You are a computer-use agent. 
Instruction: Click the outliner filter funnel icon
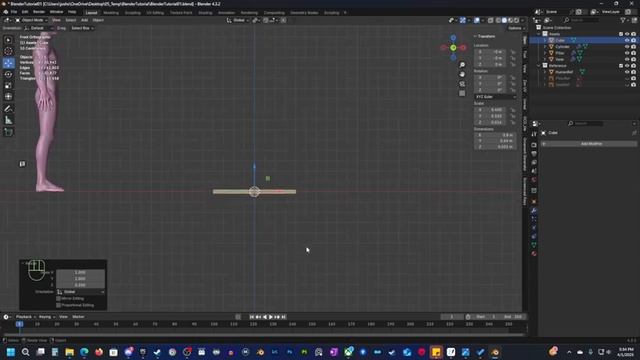coord(623,20)
